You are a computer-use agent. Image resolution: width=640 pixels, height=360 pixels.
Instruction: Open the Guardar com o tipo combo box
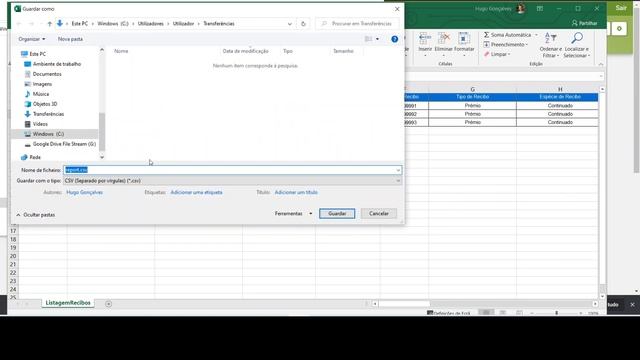[232, 180]
